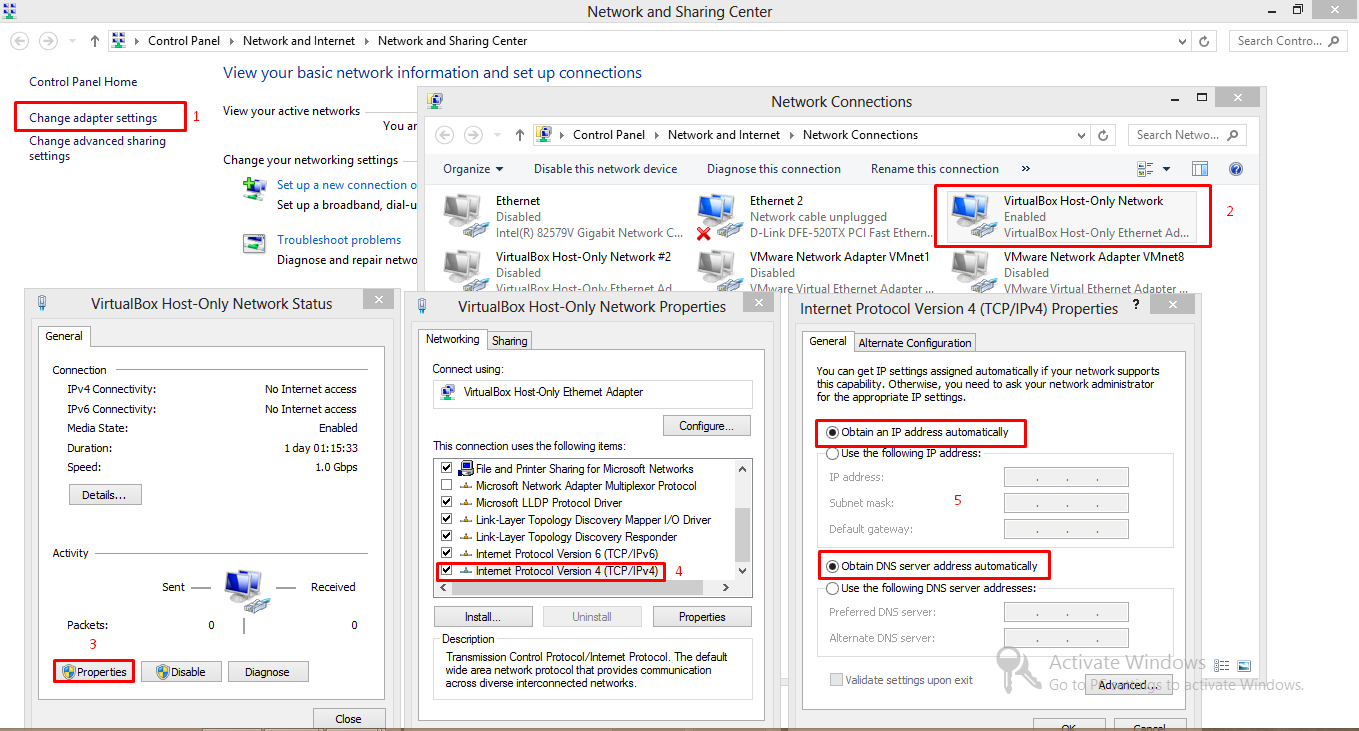
Task: Switch to Networking tab in adapter Properties
Action: click(x=453, y=340)
